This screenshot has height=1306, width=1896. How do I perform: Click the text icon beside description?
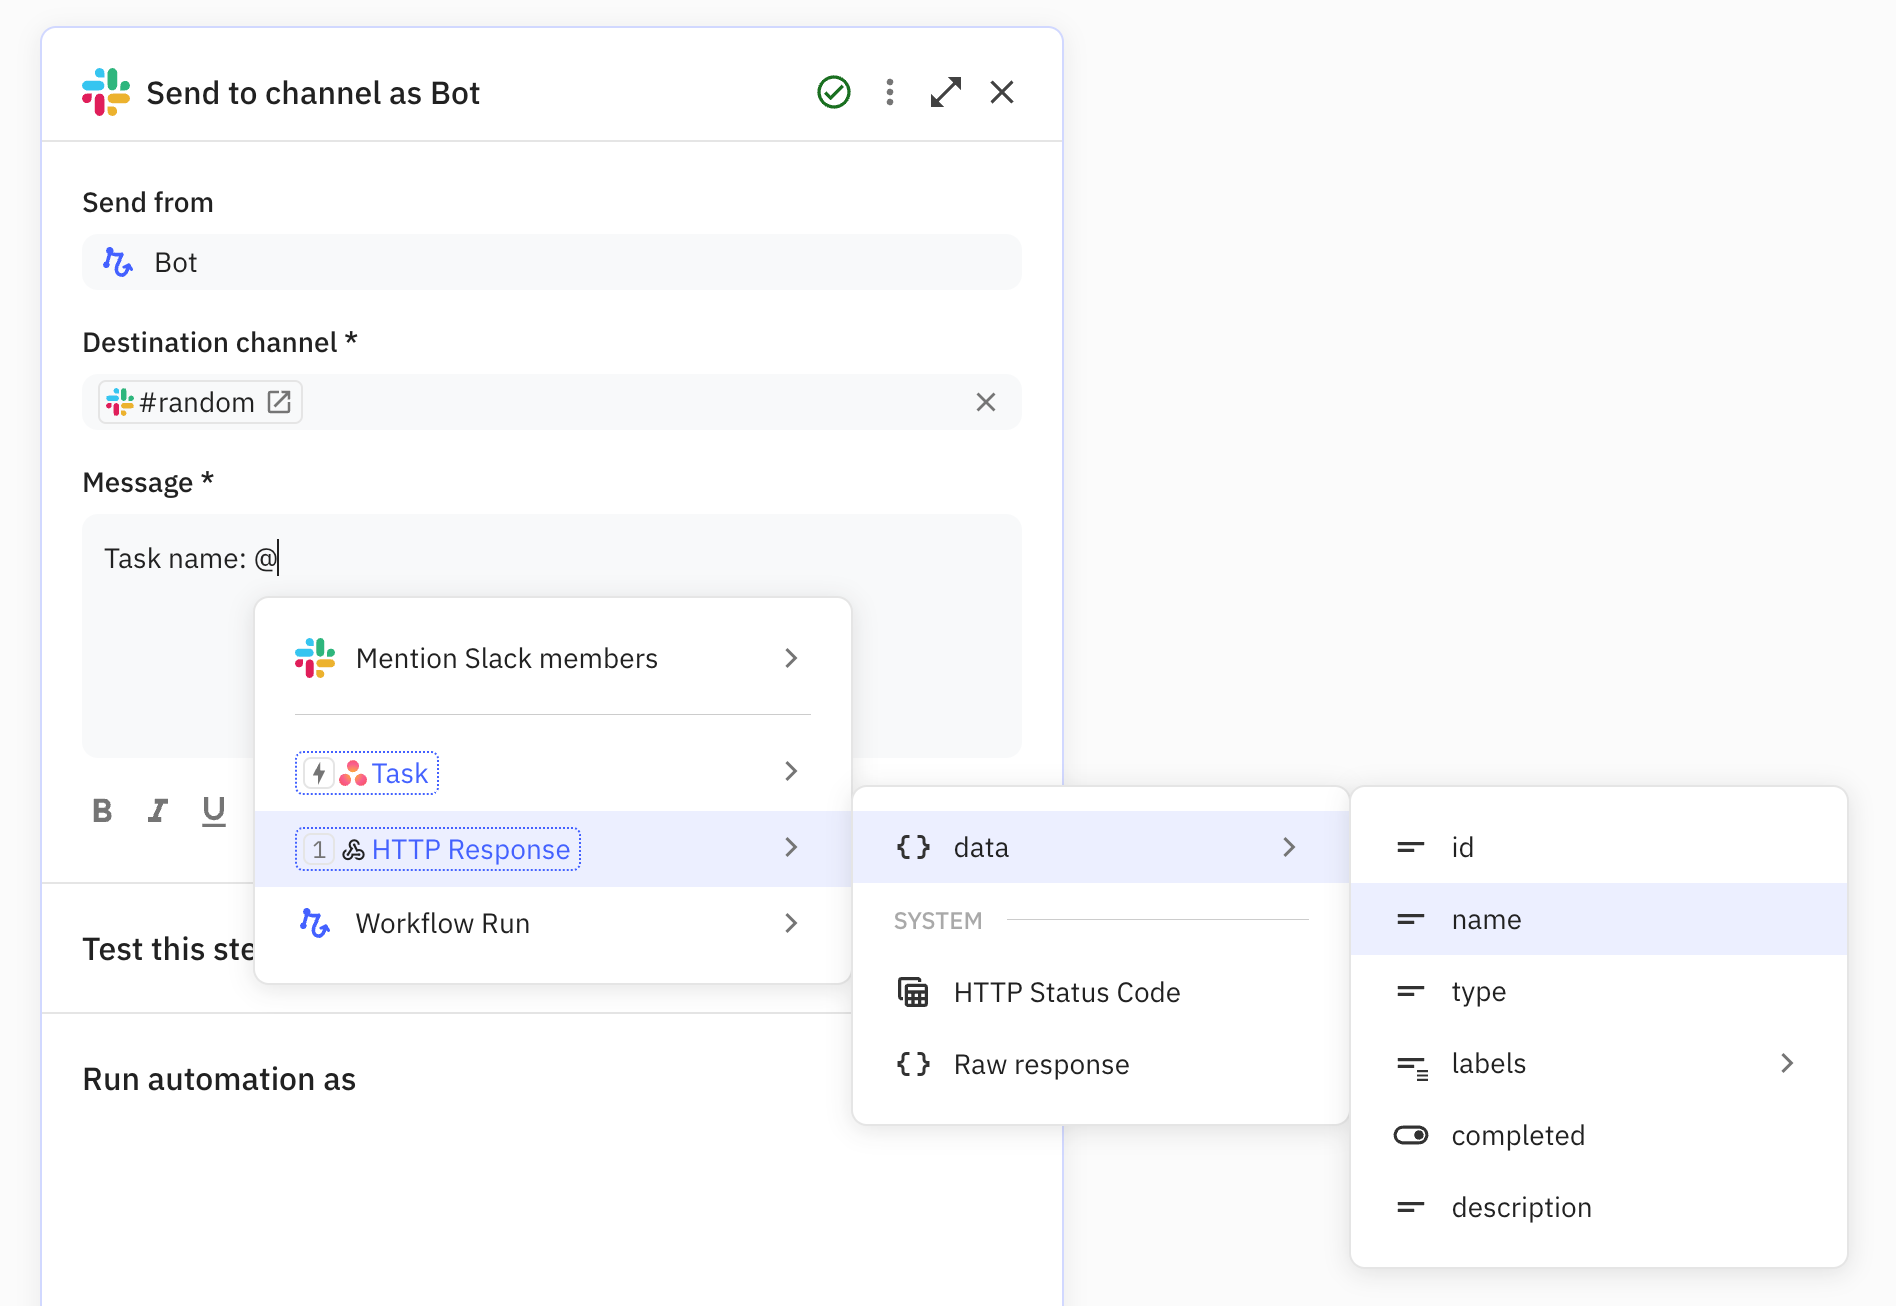coord(1411,1207)
